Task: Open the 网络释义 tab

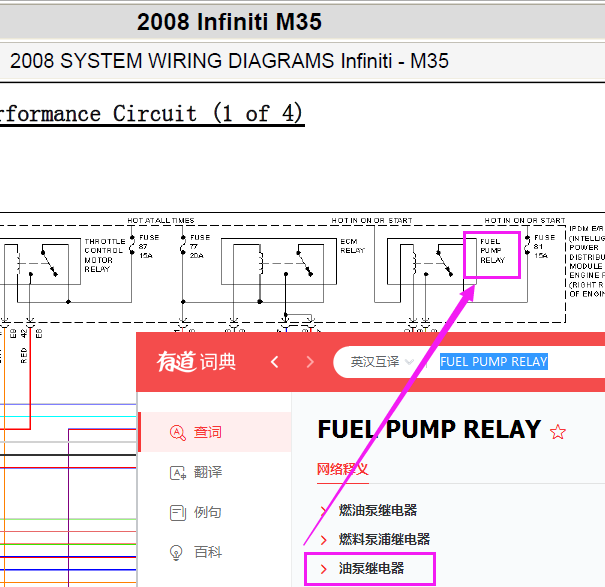Action: tap(342, 469)
